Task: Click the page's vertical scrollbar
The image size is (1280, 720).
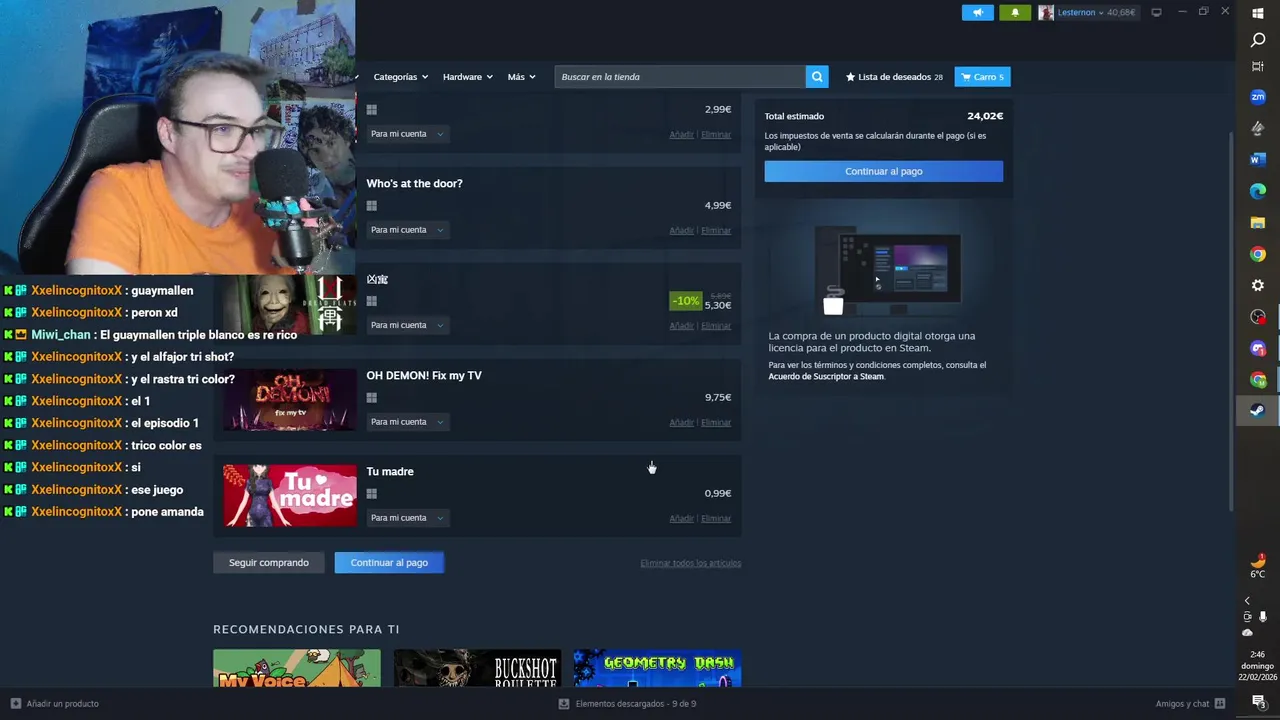Action: click(x=1232, y=320)
